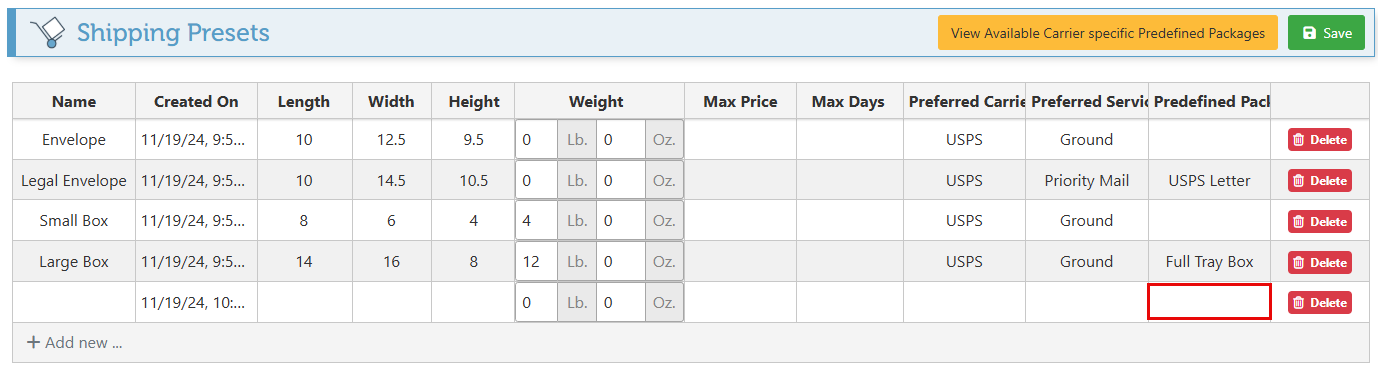This screenshot has width=1378, height=372.
Task: Click the empty Name cell in new row
Action: click(x=74, y=302)
